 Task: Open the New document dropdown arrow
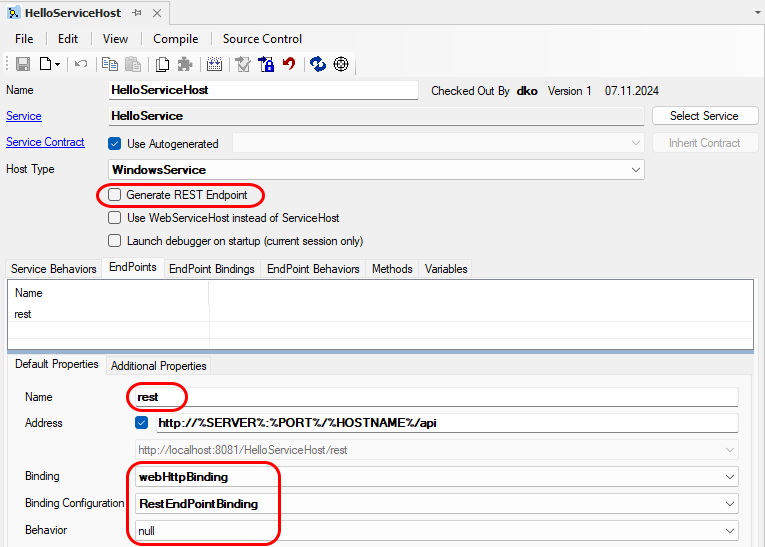(x=57, y=64)
